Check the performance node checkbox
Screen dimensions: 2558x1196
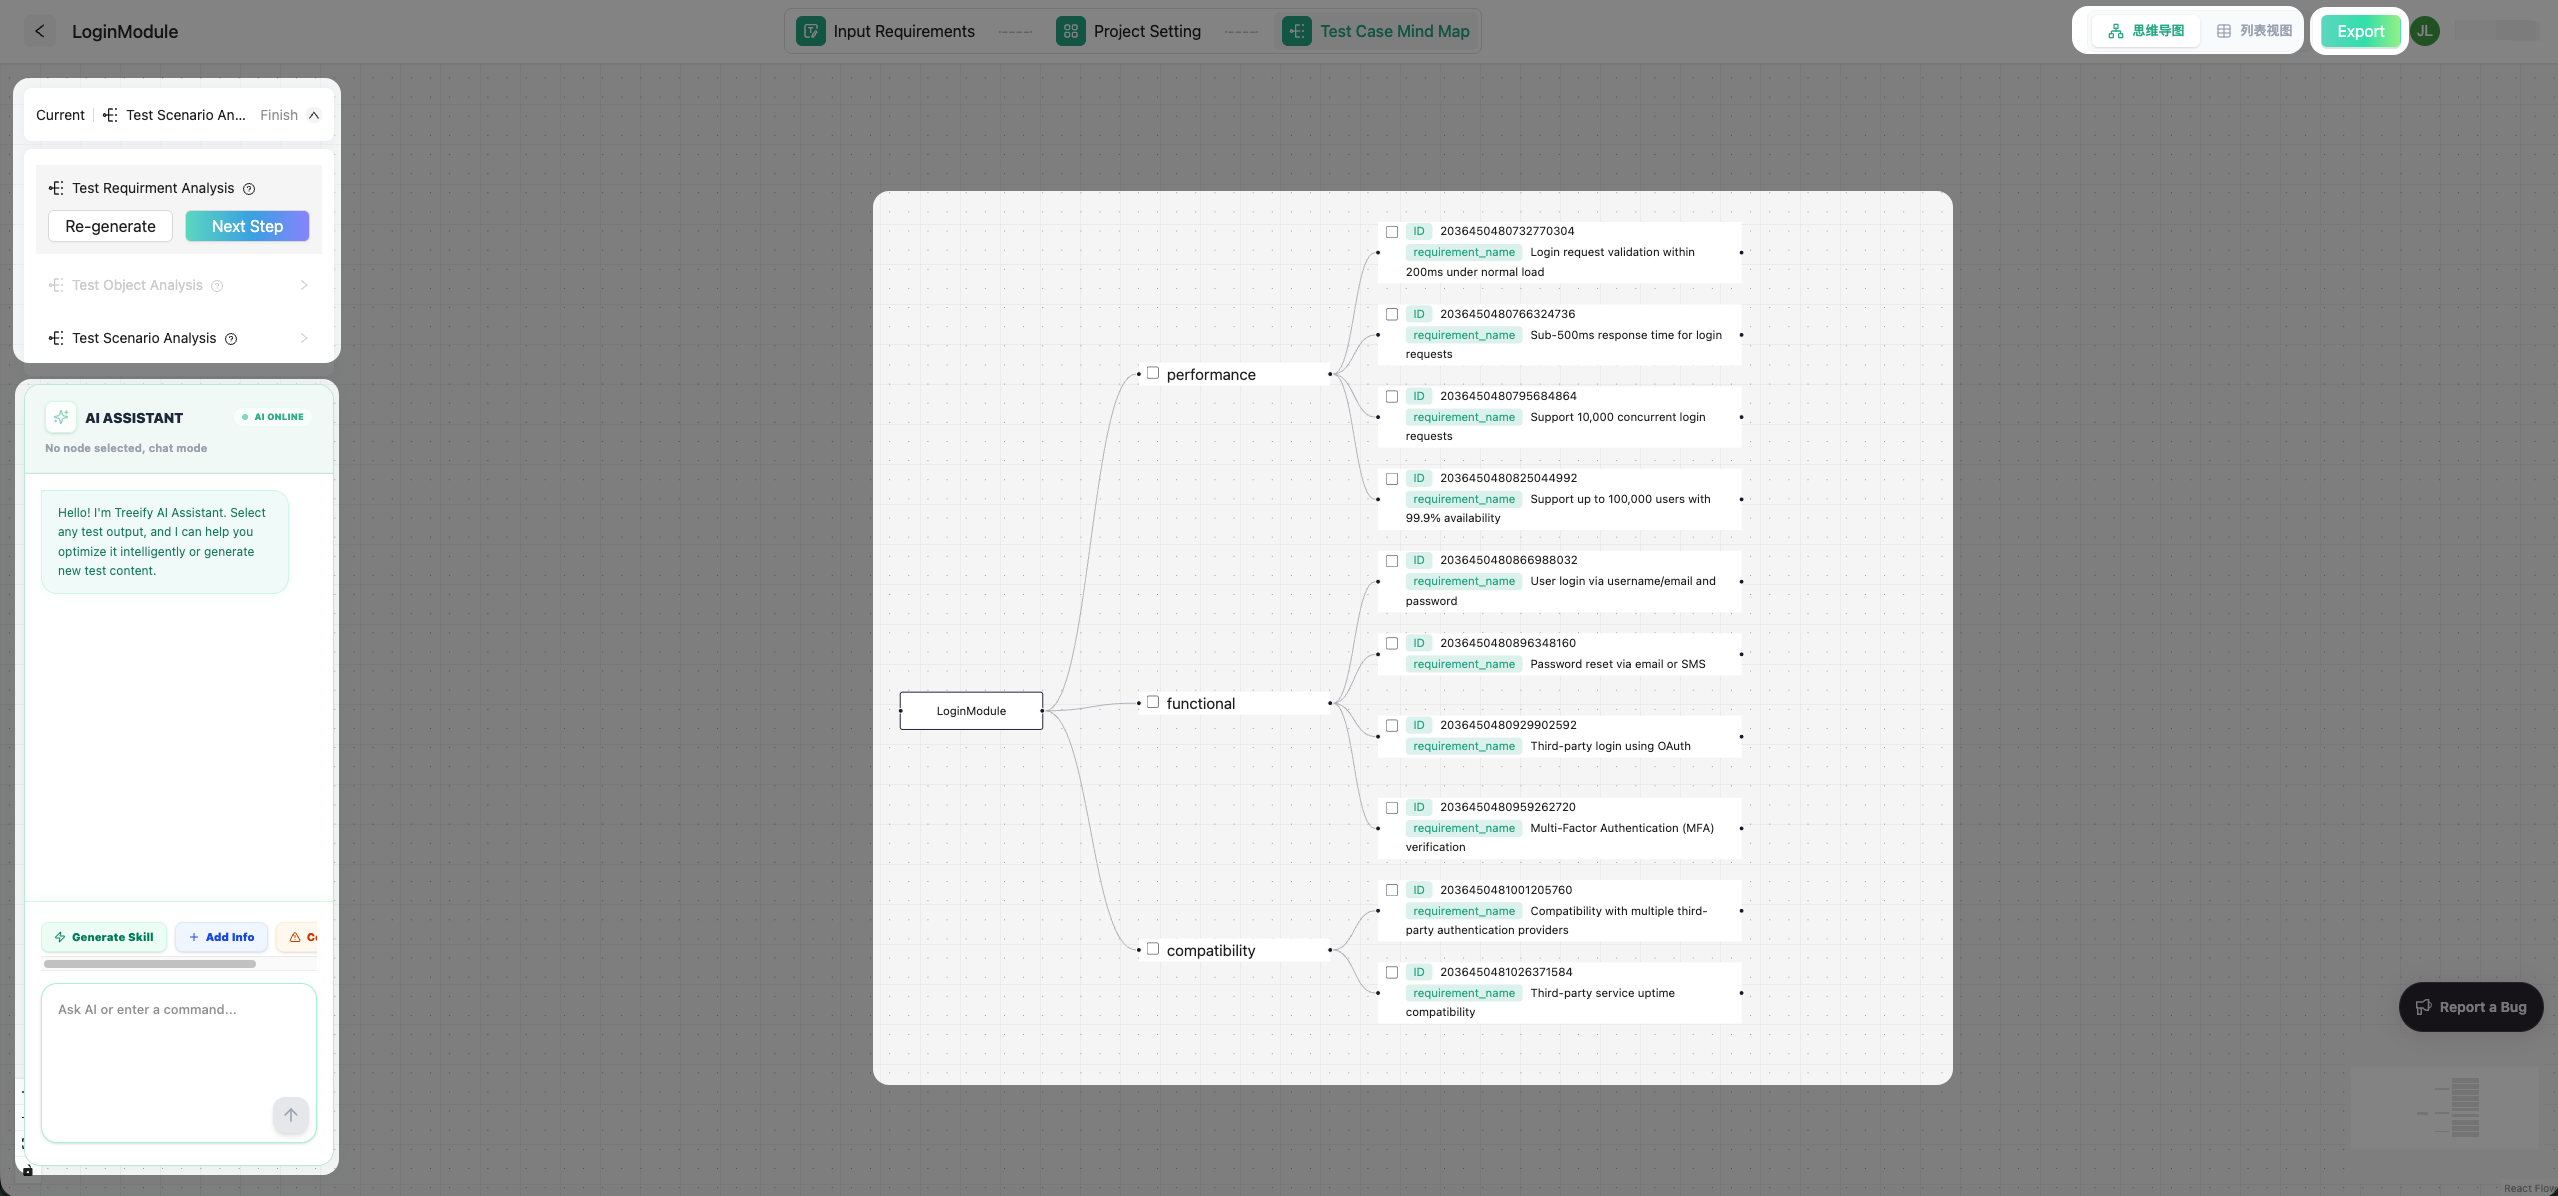click(x=1152, y=372)
